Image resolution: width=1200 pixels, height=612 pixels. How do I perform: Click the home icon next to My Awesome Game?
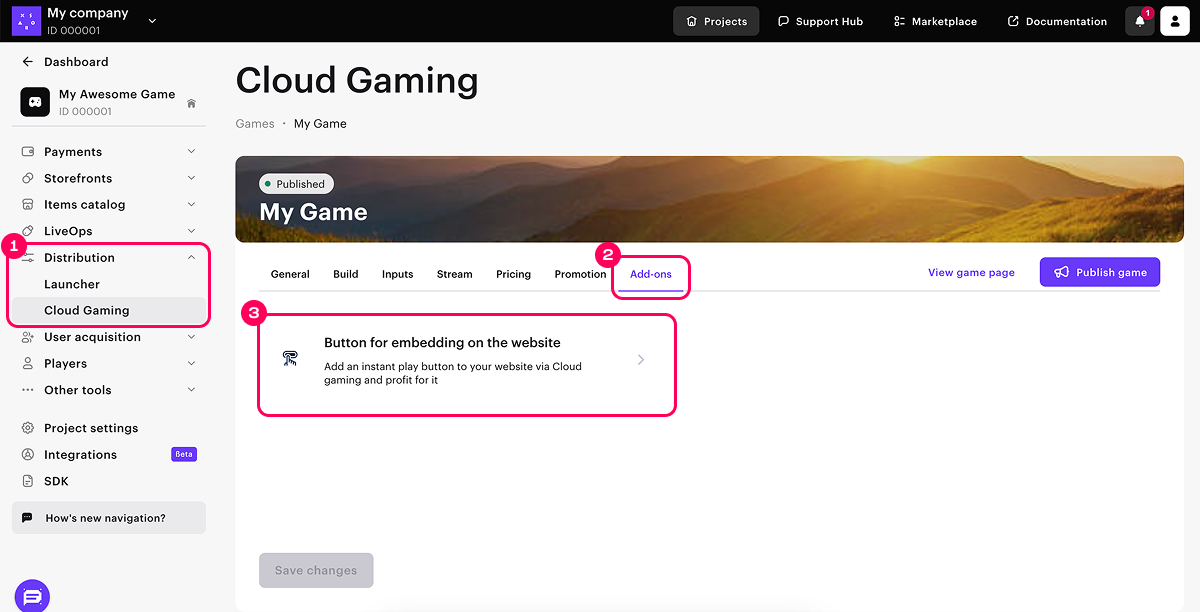click(191, 103)
